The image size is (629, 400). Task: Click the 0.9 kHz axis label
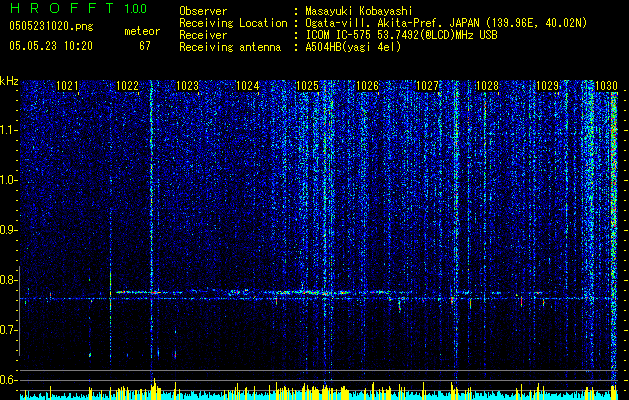point(9,230)
